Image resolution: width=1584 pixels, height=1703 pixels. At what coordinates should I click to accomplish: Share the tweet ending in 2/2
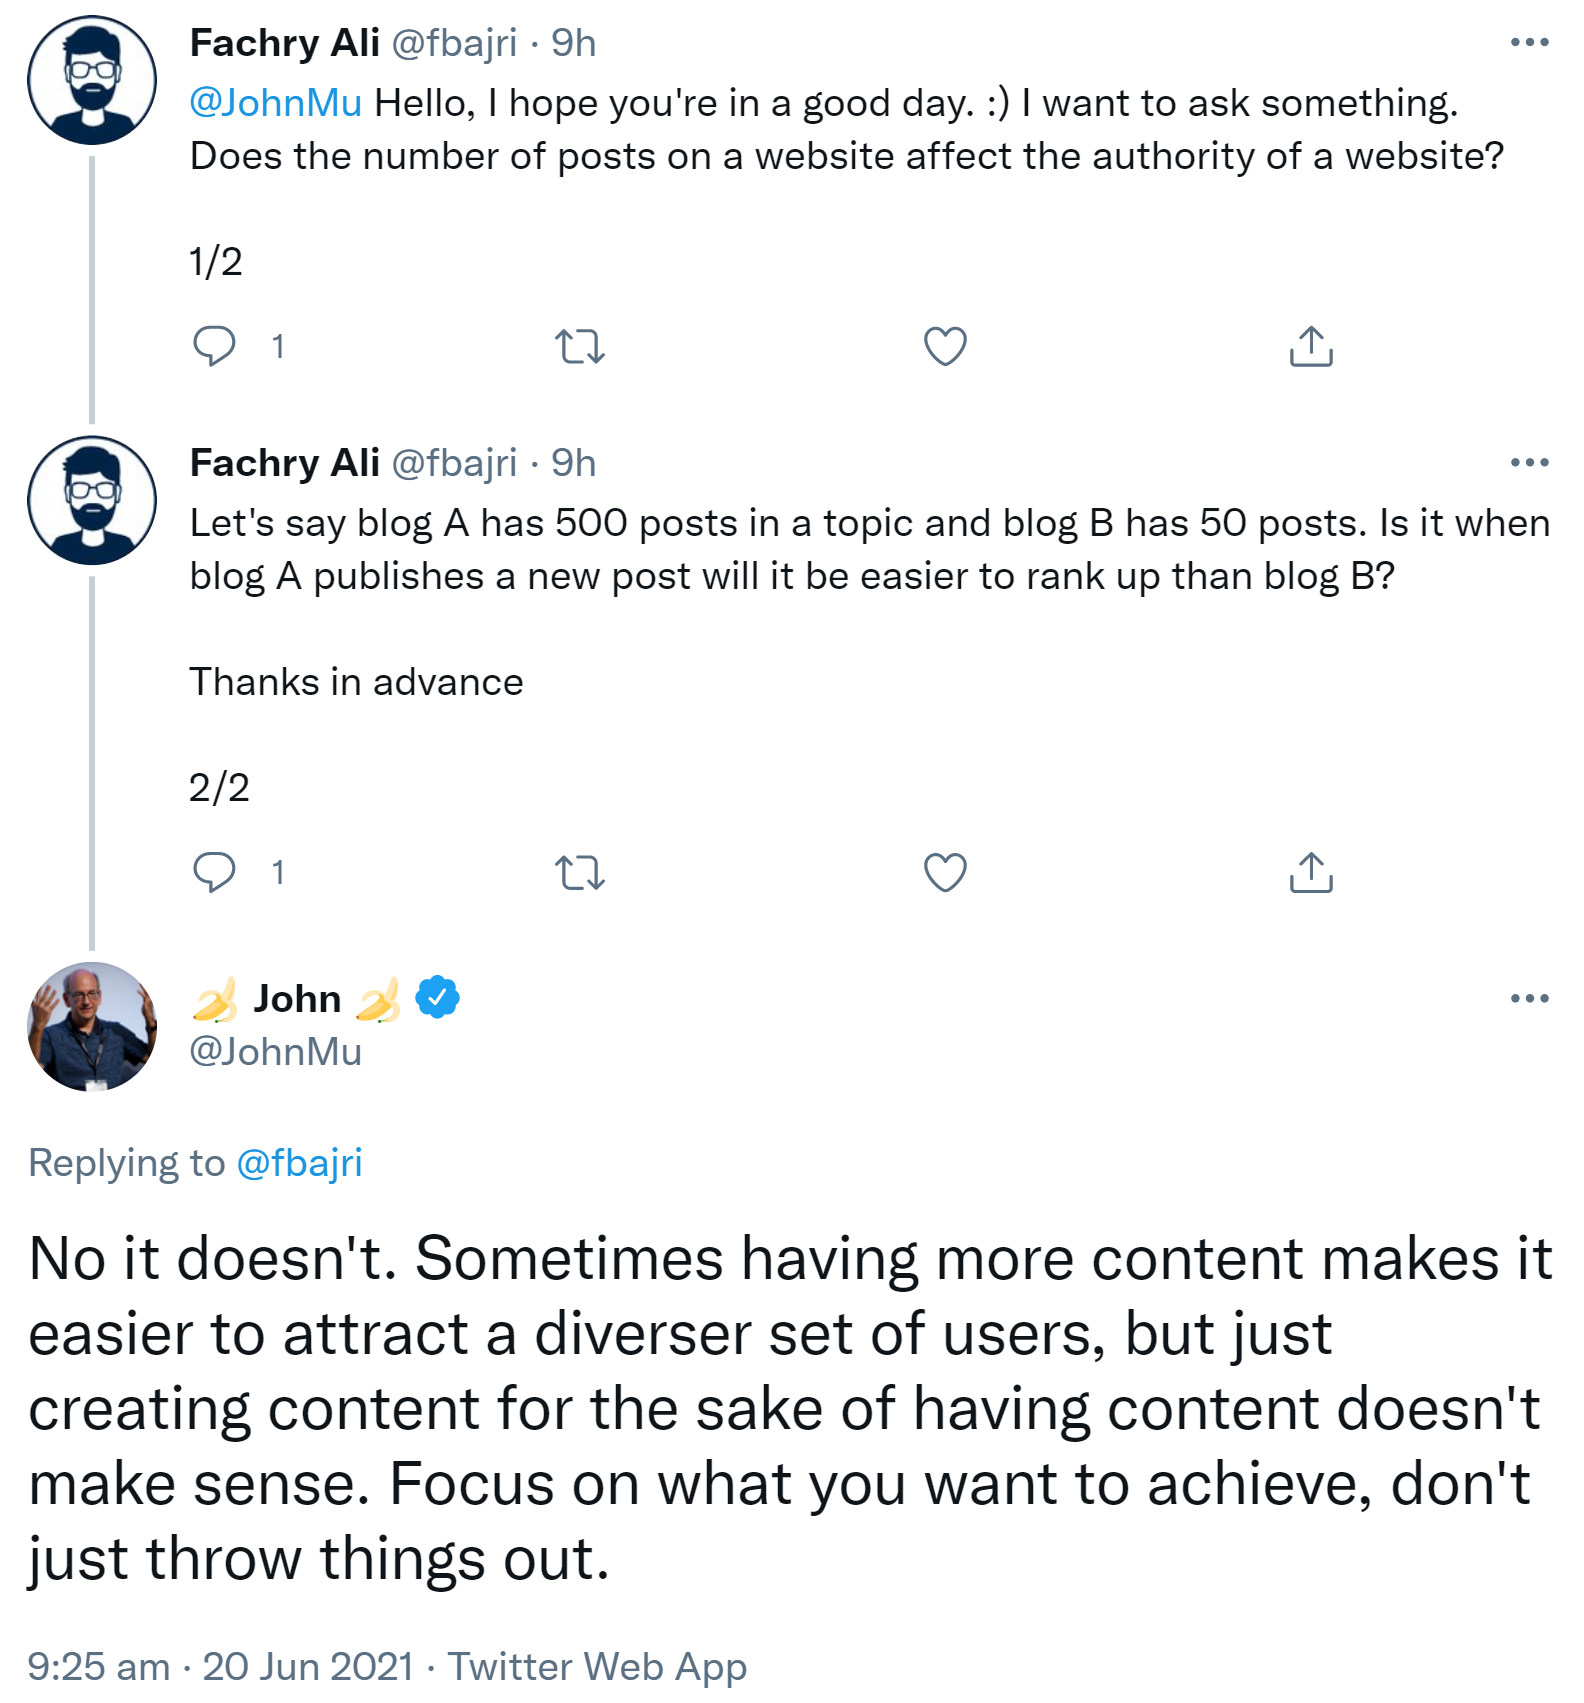point(1311,872)
